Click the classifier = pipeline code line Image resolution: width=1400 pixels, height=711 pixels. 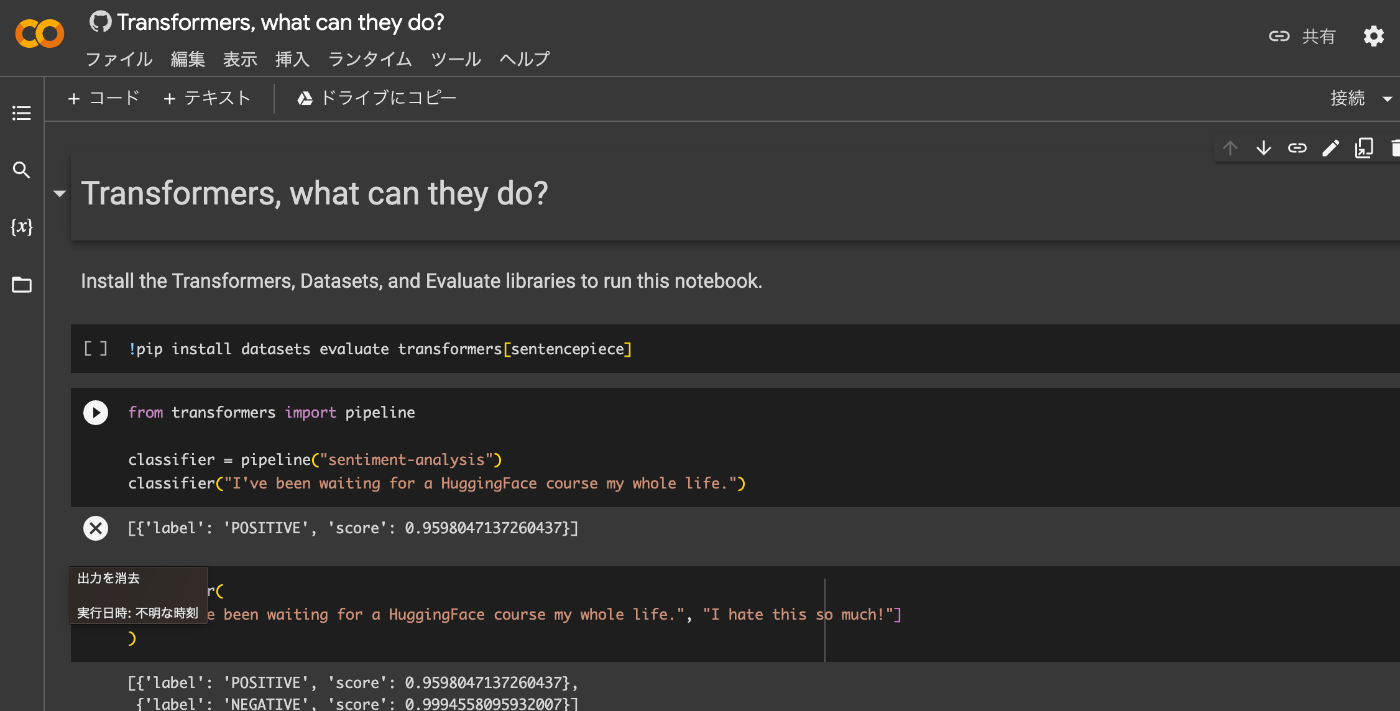click(315, 460)
